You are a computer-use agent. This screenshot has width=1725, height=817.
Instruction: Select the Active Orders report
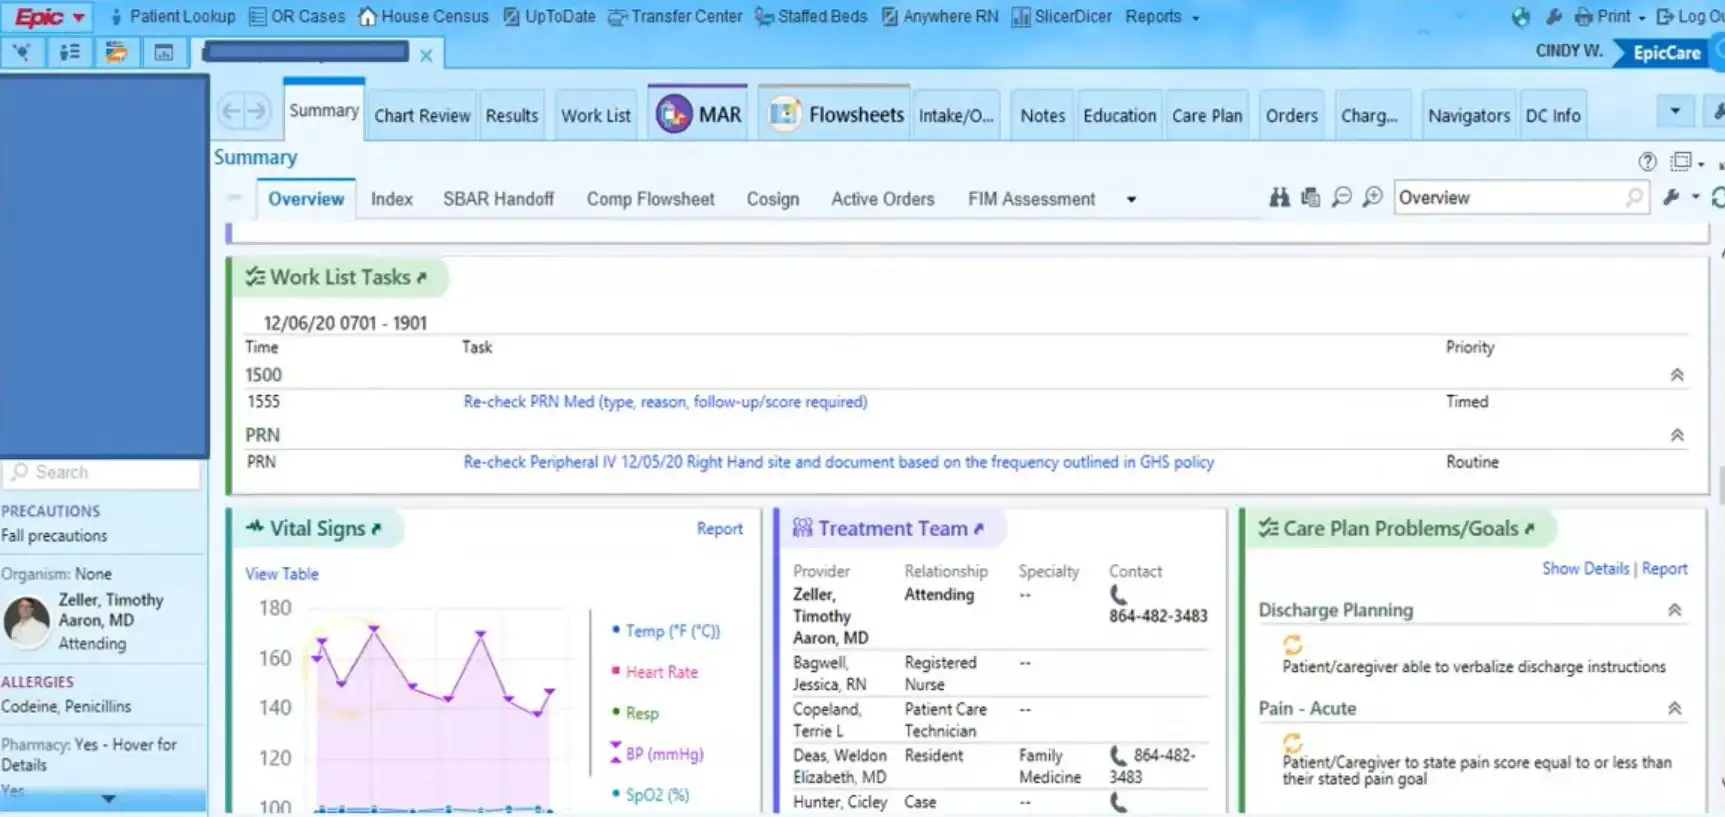pyautogui.click(x=883, y=199)
